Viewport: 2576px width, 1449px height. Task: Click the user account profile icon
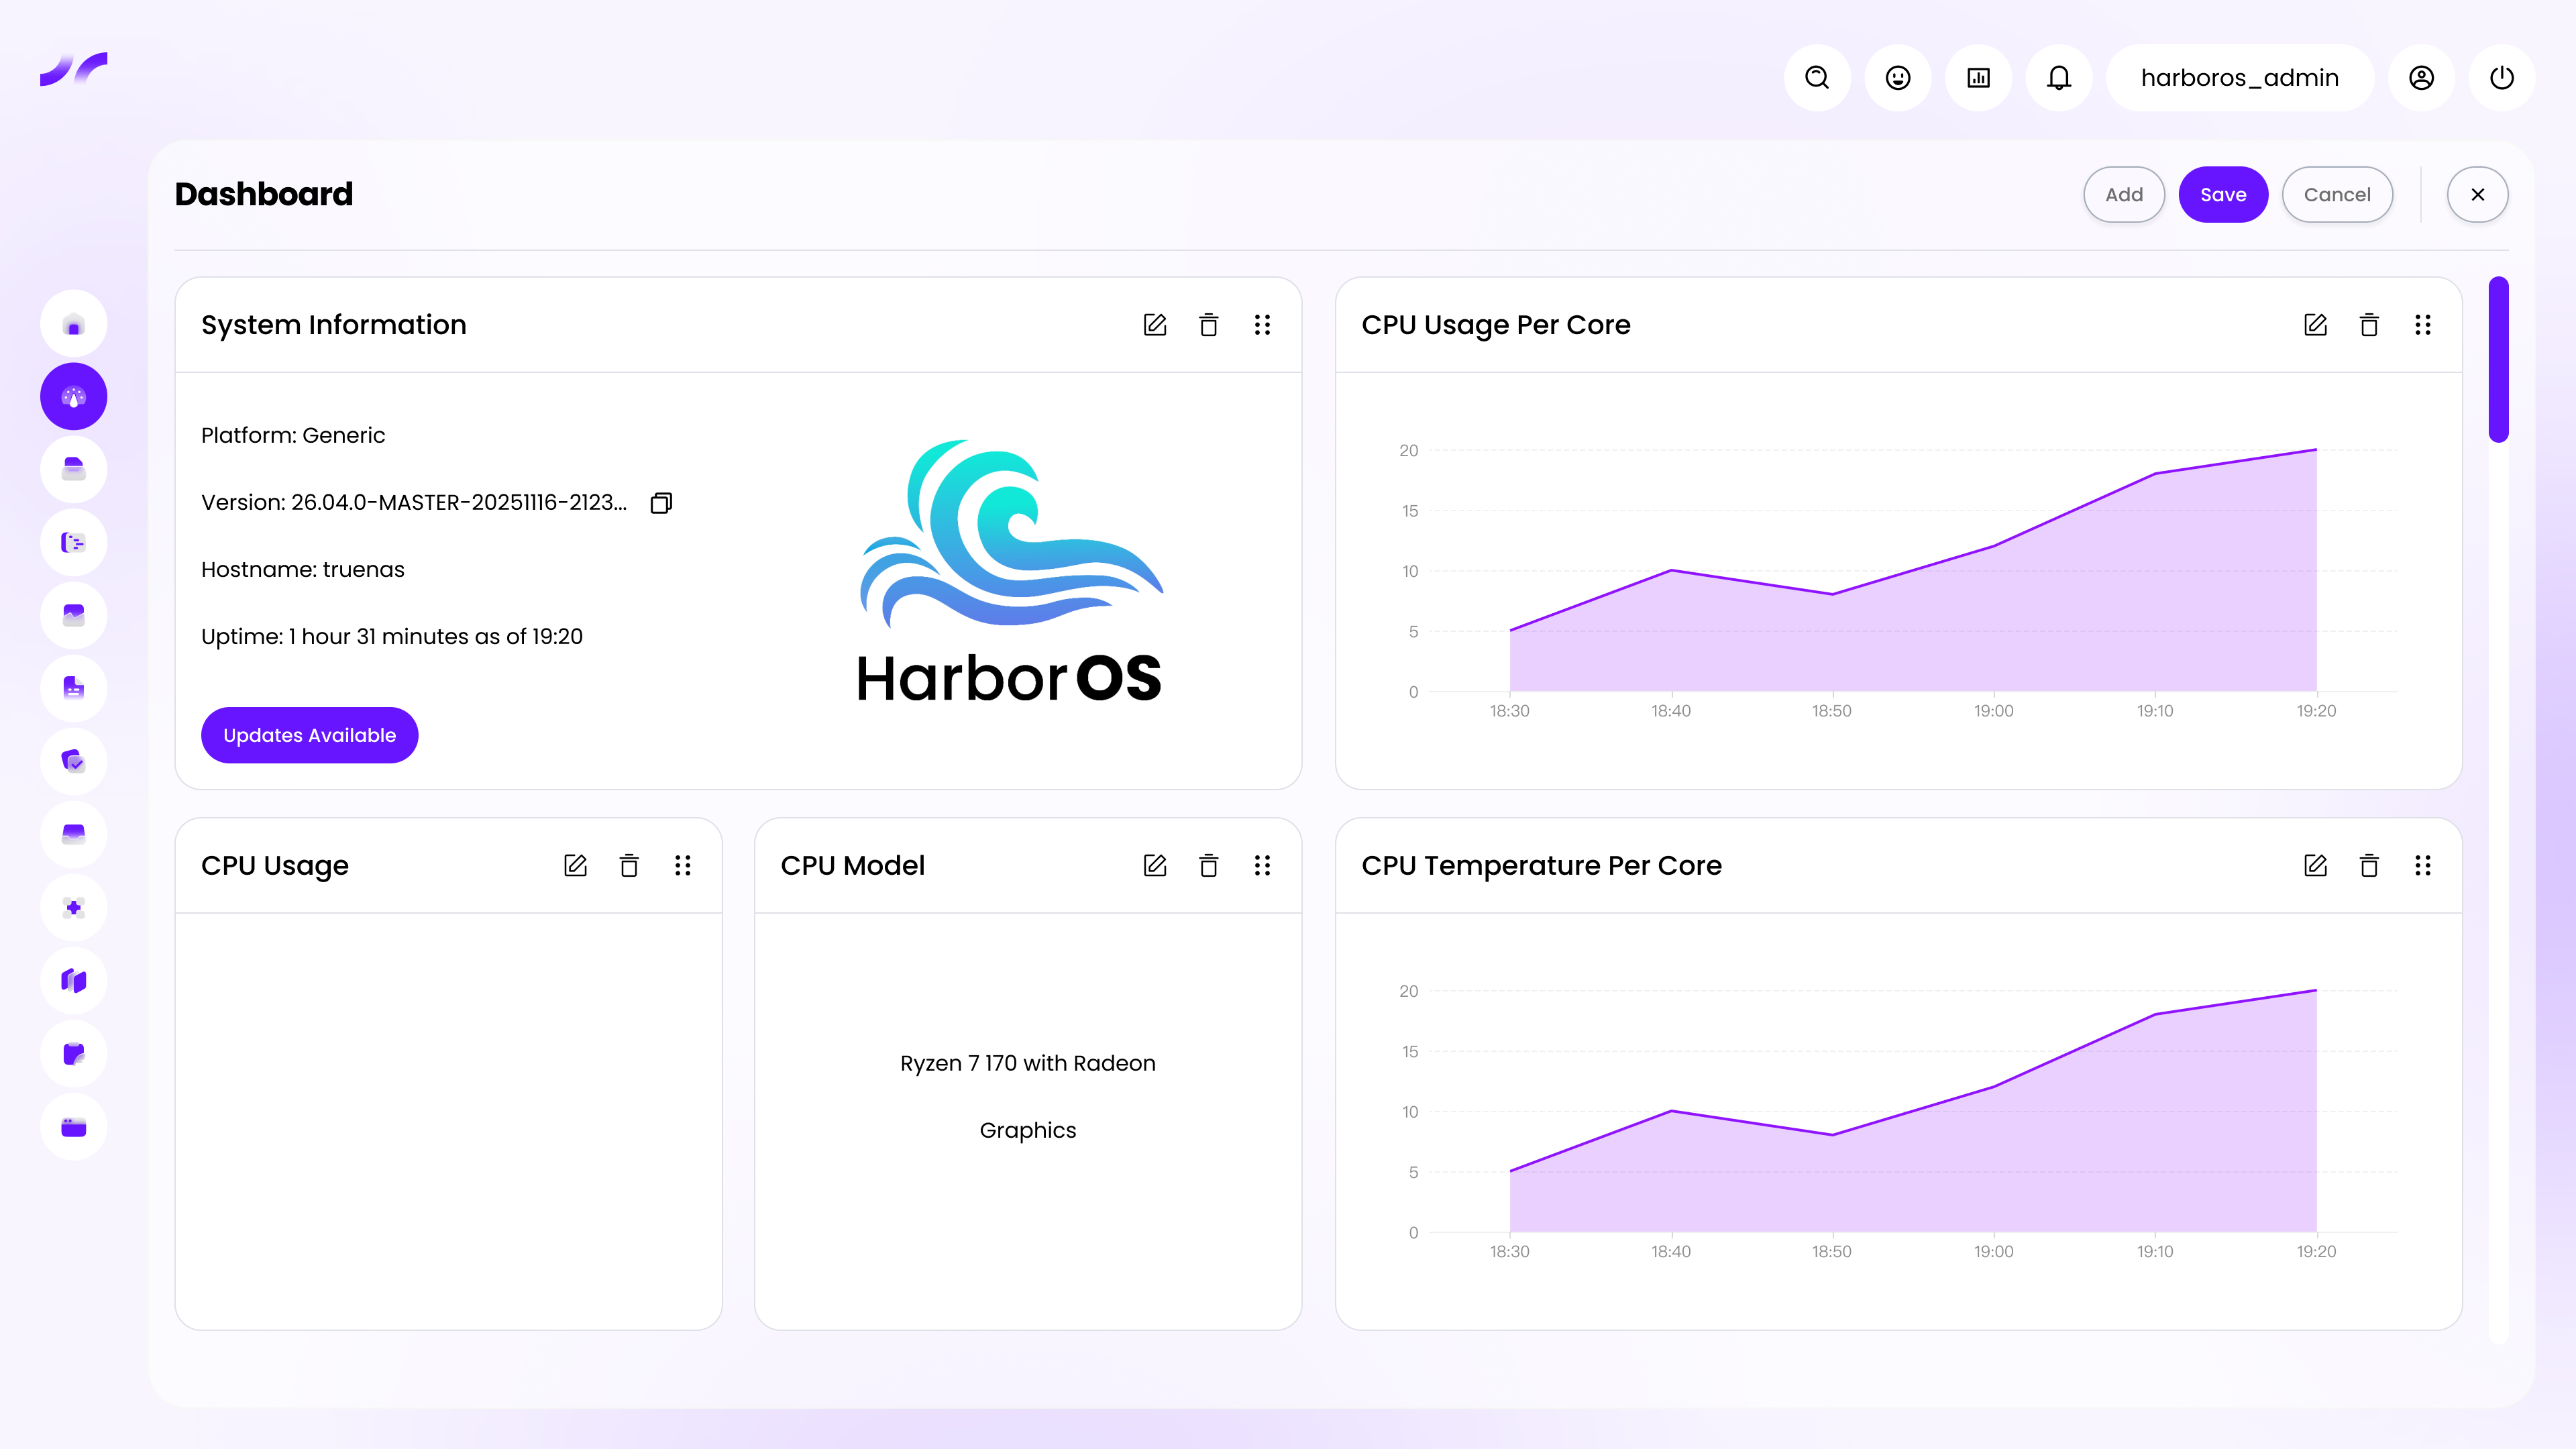point(2421,77)
